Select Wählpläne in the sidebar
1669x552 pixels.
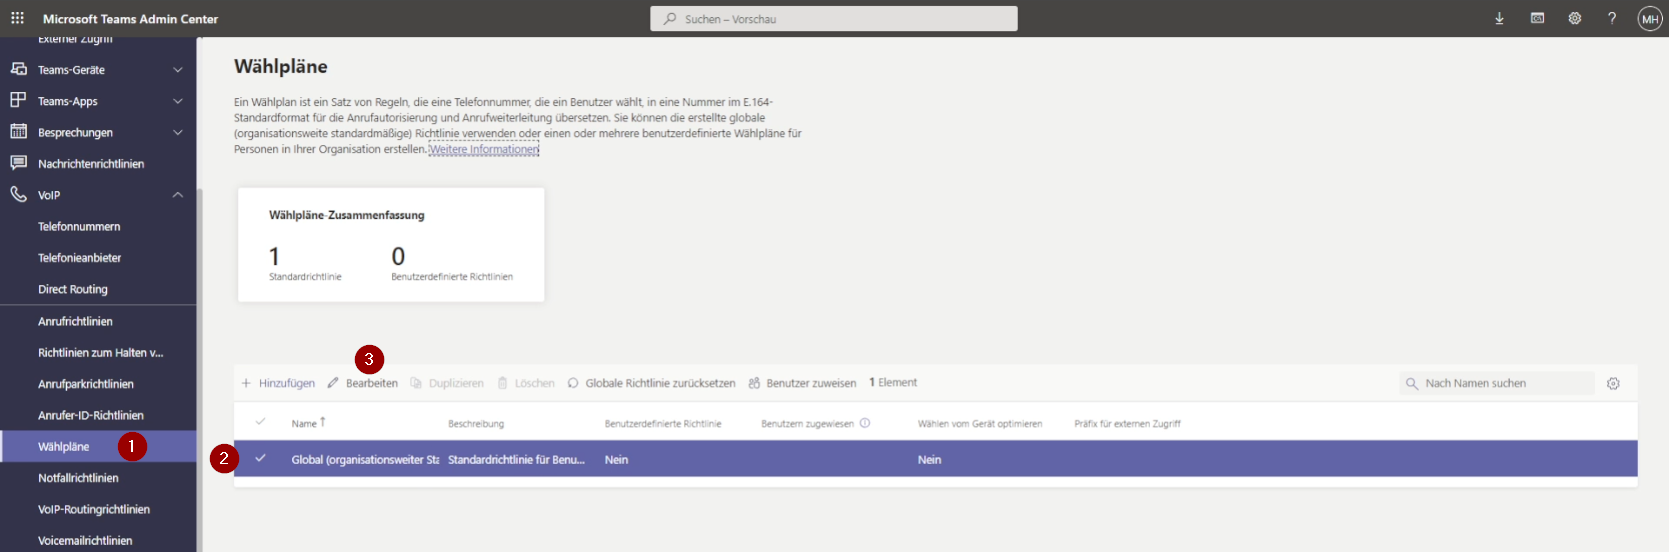[x=98, y=446]
